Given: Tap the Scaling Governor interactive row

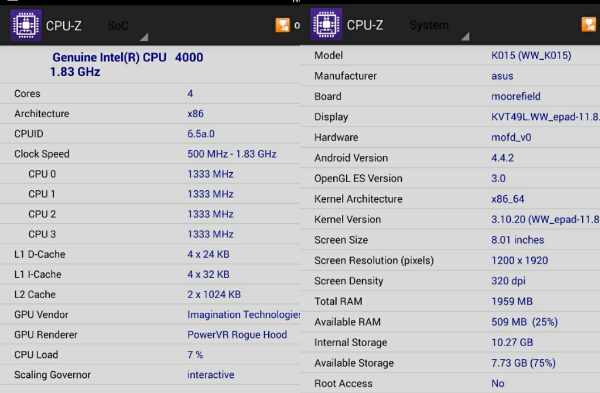Looking at the screenshot, I should pyautogui.click(x=150, y=375).
